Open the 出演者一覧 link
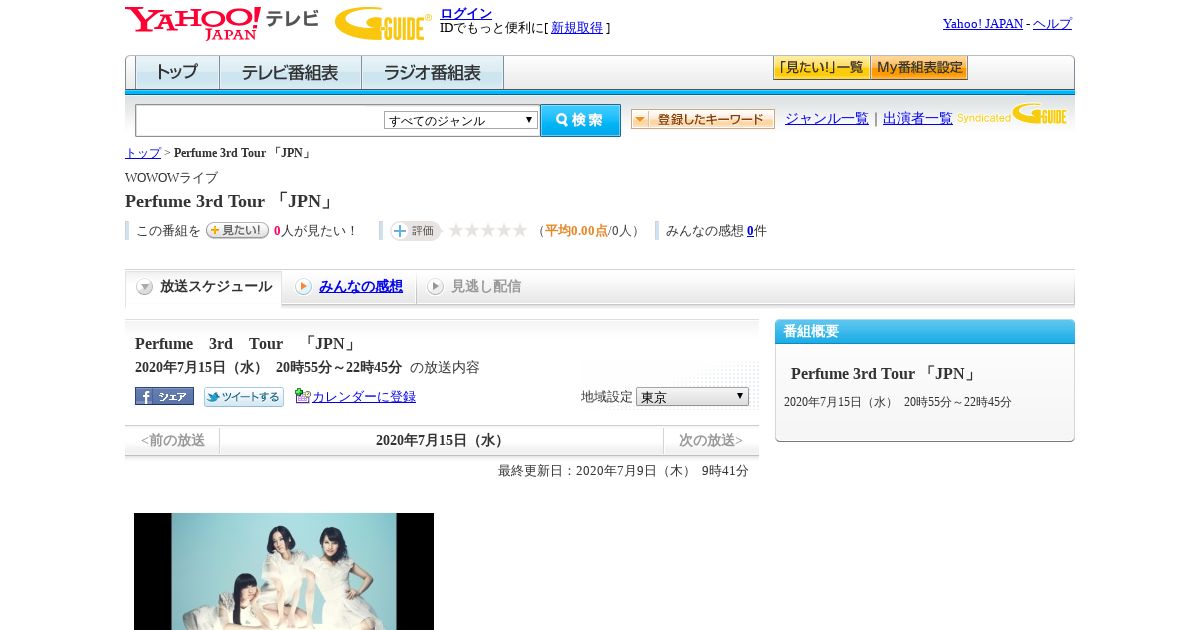The width and height of the screenshot is (1200, 630). click(x=918, y=118)
